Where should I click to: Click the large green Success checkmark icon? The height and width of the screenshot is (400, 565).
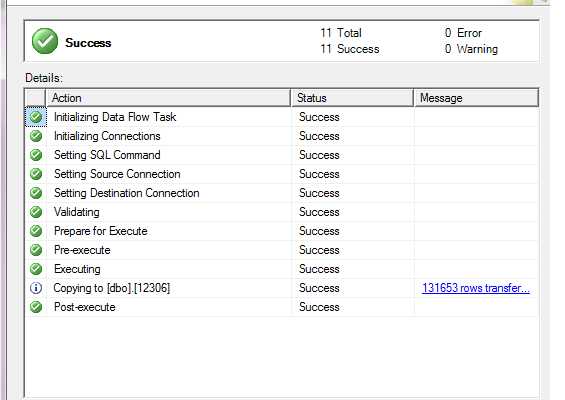[x=45, y=41]
